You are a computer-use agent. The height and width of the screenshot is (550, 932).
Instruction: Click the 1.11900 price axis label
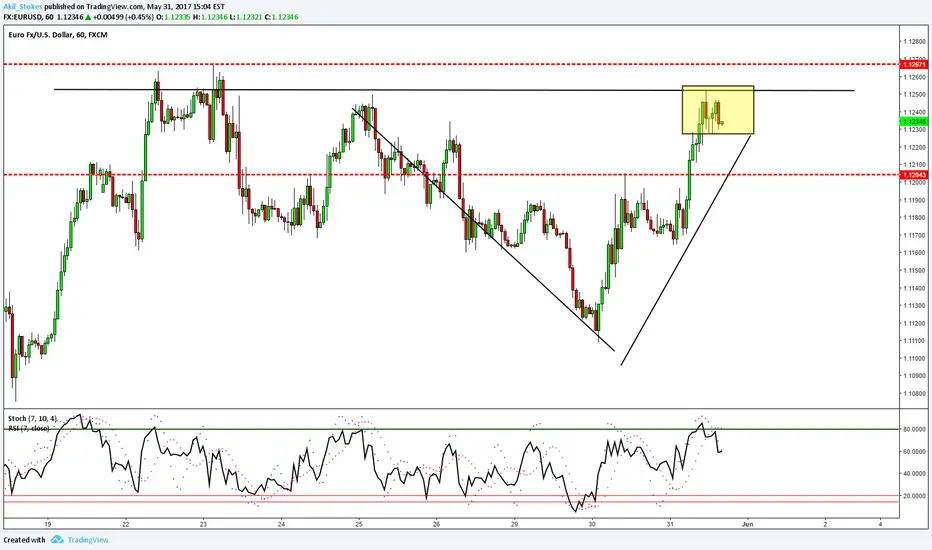(x=914, y=200)
